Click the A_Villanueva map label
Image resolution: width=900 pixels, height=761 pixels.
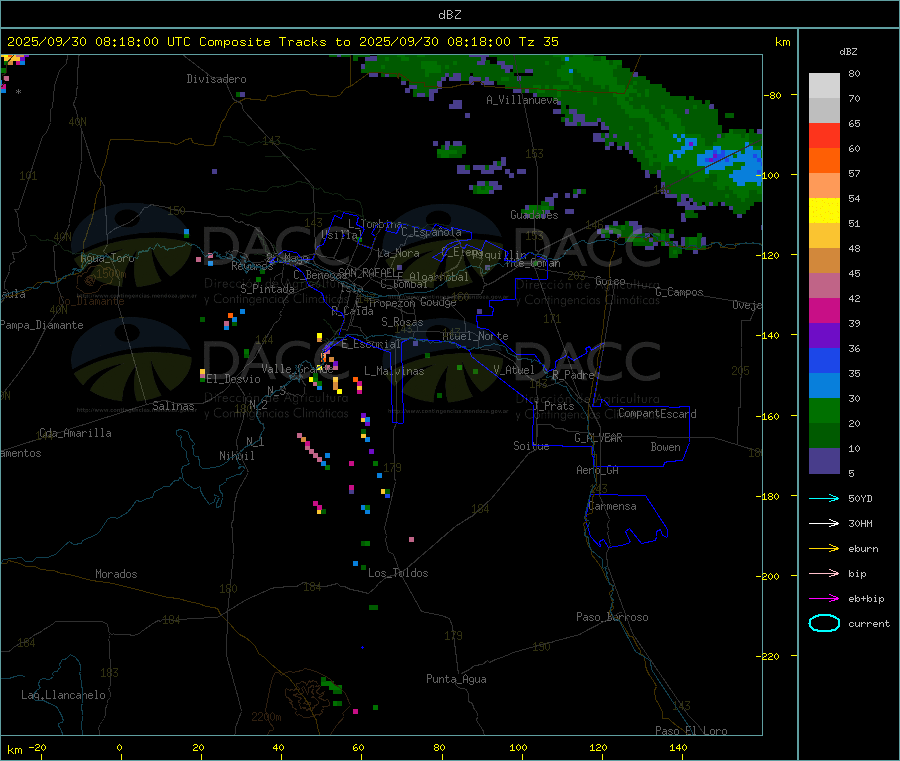pyautogui.click(x=522, y=100)
